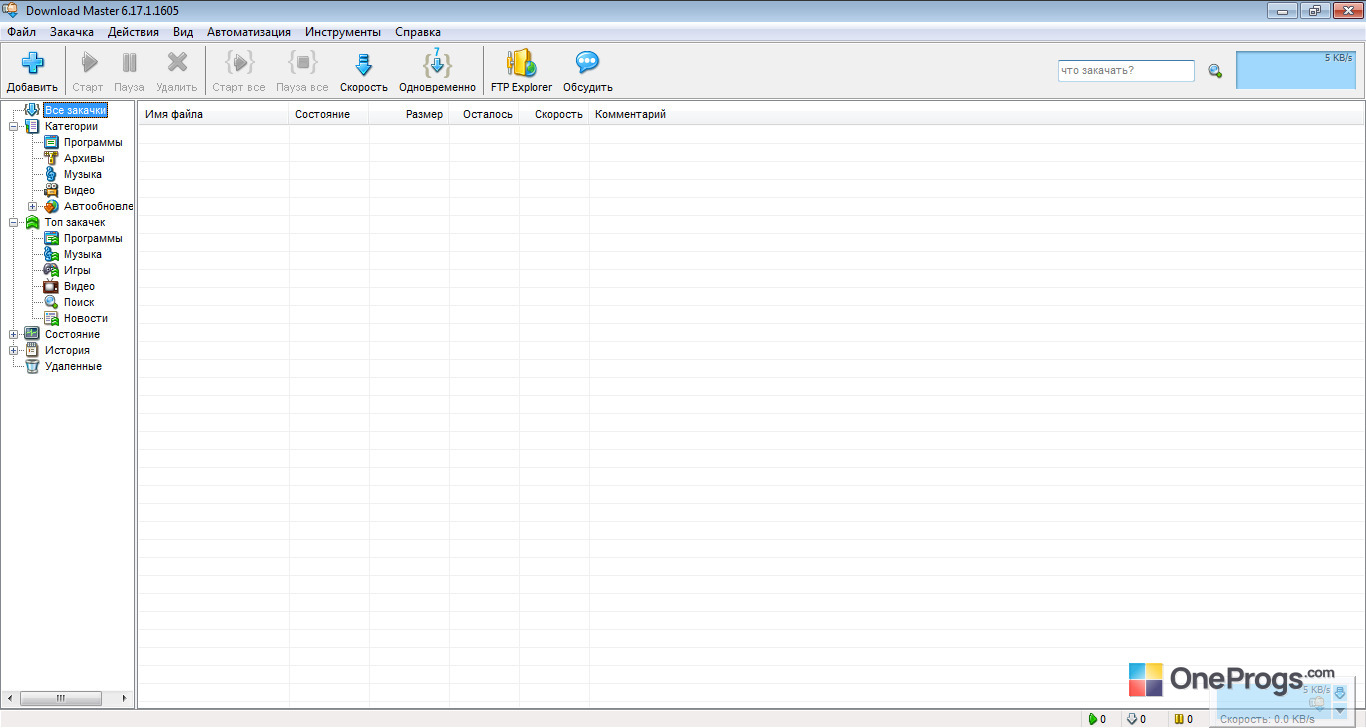The height and width of the screenshot is (728, 1366).
Task: Click the Старт все toolbar icon
Action: pos(239,63)
